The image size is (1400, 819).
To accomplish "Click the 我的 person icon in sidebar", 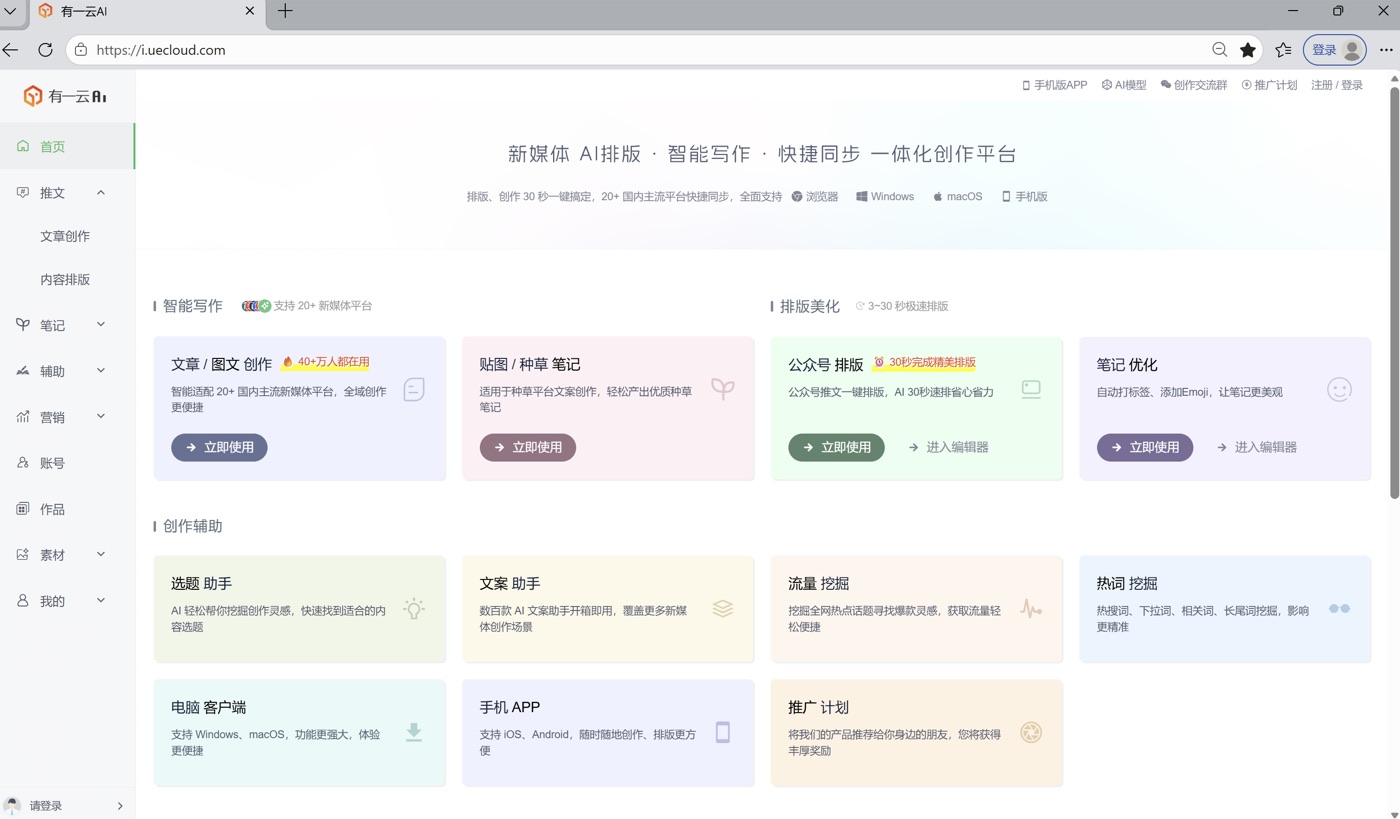I will 23,600.
